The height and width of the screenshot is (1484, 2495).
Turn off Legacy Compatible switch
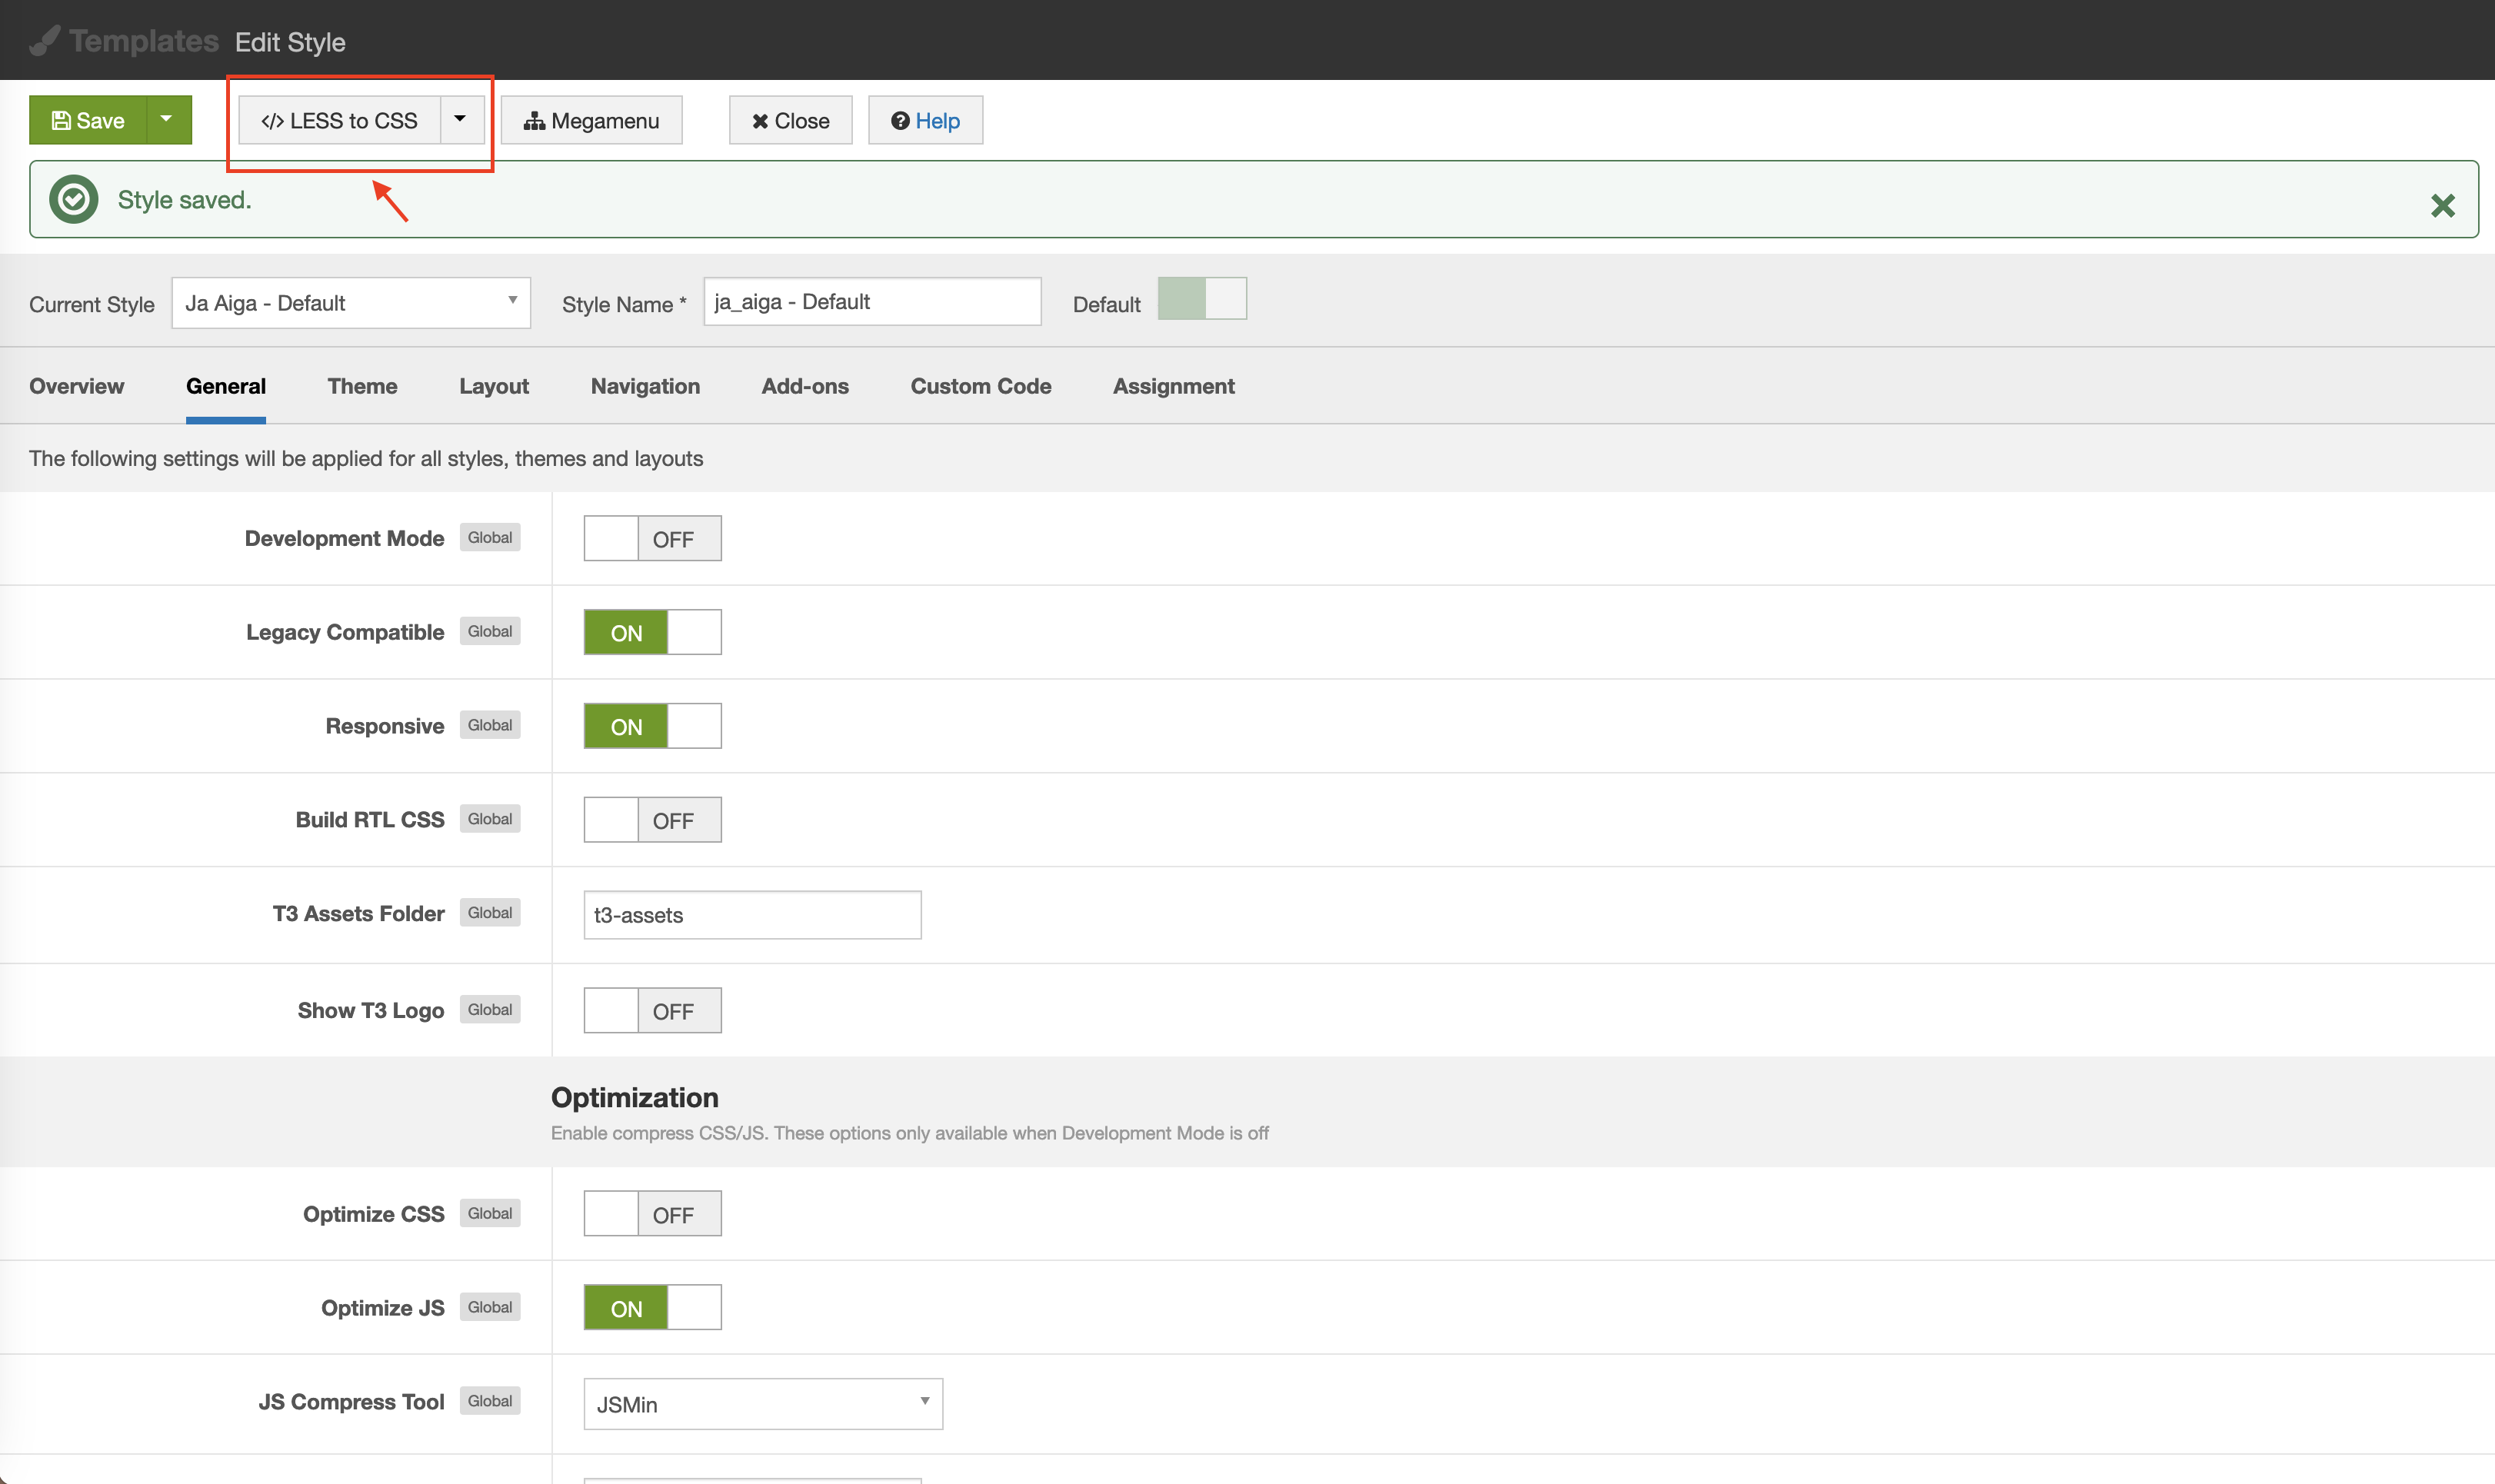pyautogui.click(x=652, y=633)
